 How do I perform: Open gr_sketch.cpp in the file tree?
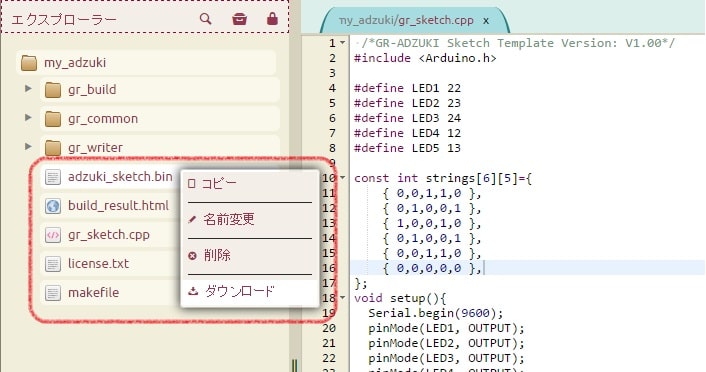tap(109, 235)
